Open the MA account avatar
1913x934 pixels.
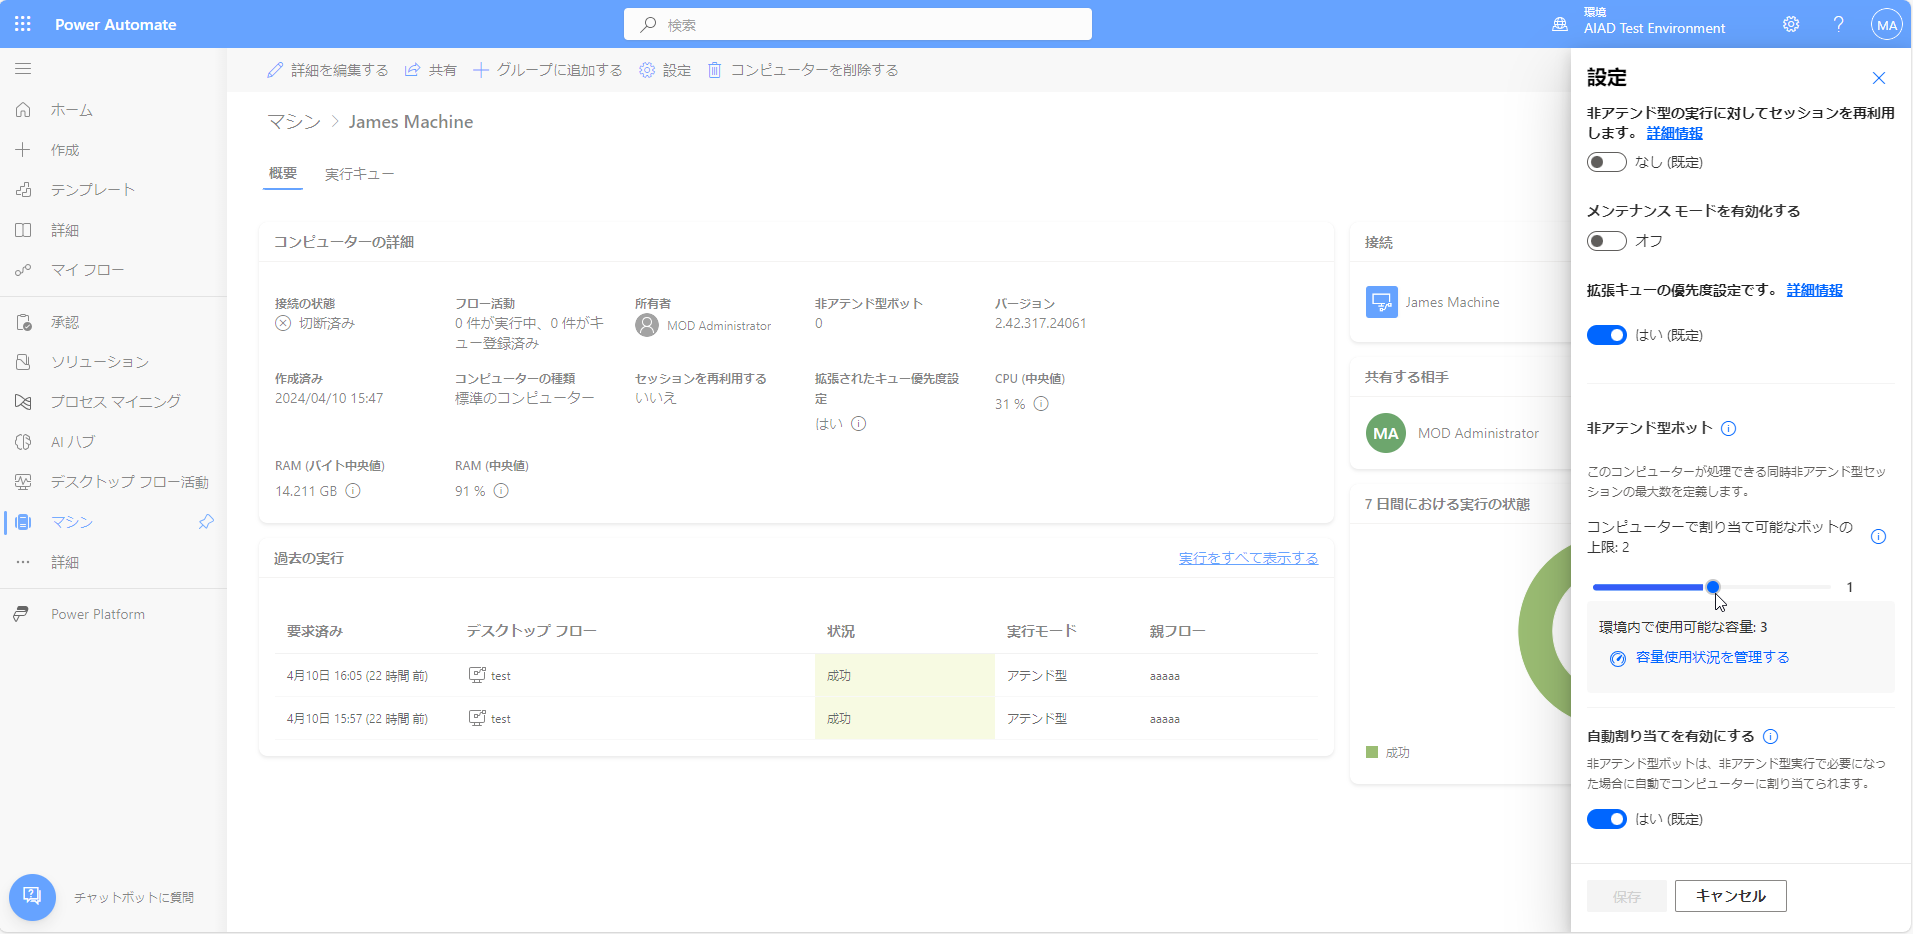(1886, 25)
